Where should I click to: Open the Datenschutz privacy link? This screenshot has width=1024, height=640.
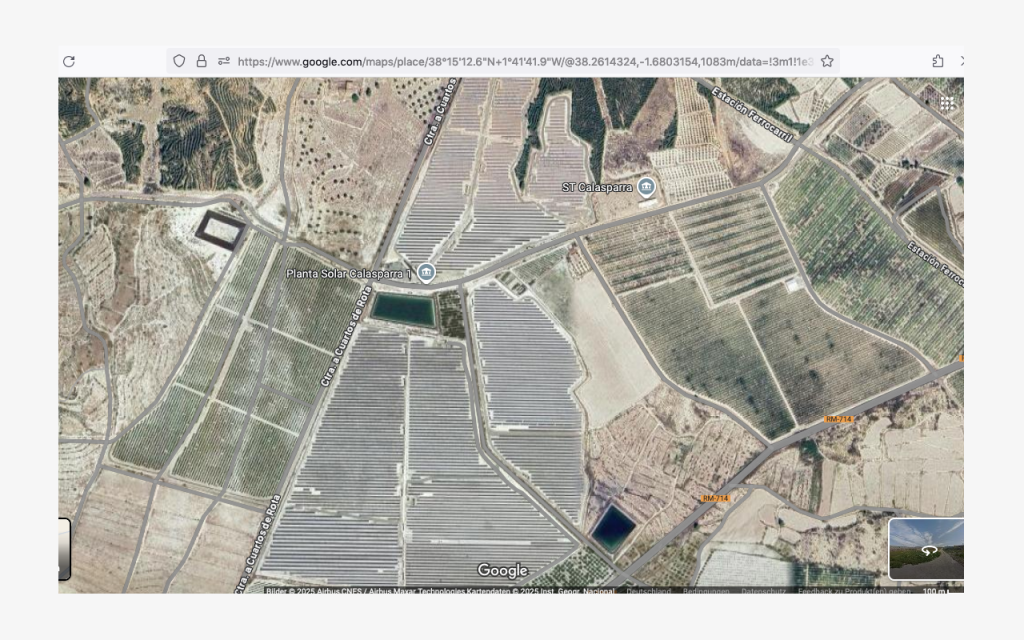pos(763,591)
